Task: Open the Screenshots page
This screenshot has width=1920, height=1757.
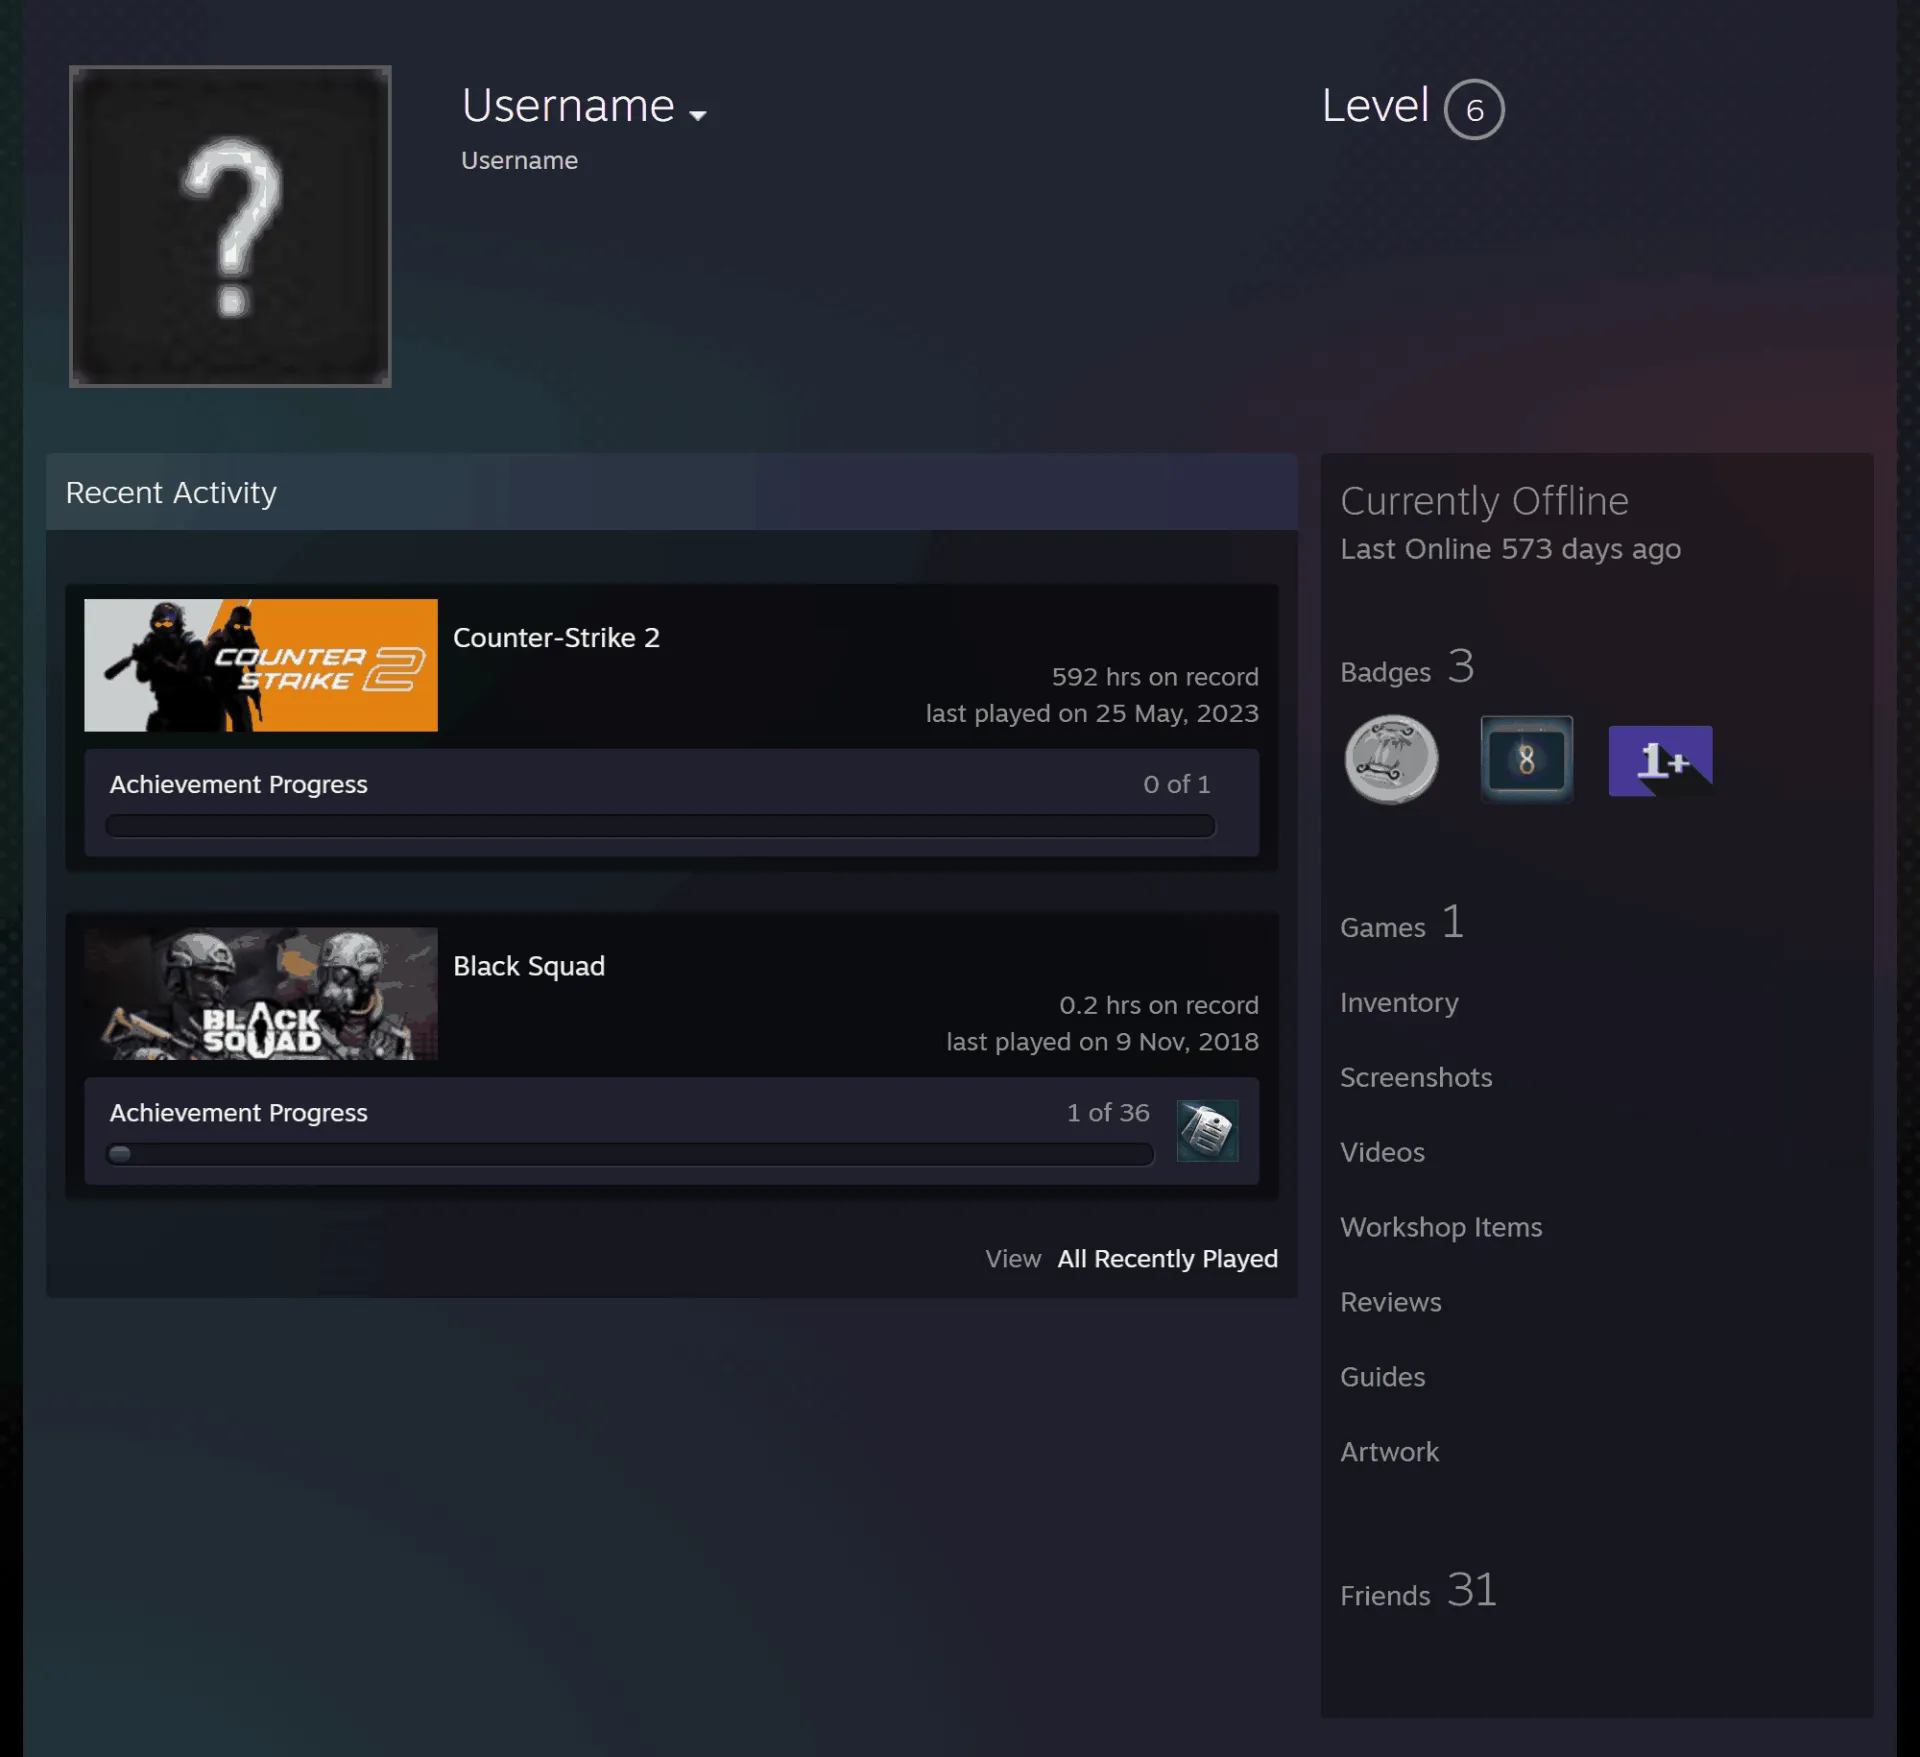Action: coord(1416,1078)
